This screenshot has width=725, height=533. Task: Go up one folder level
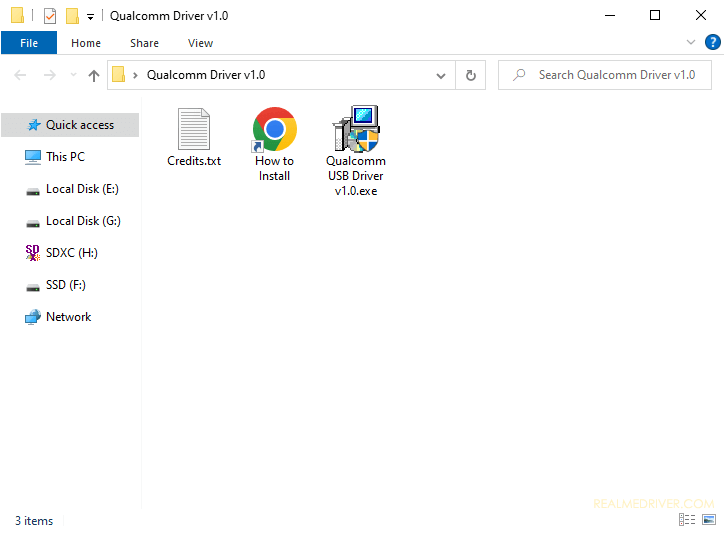pyautogui.click(x=94, y=75)
